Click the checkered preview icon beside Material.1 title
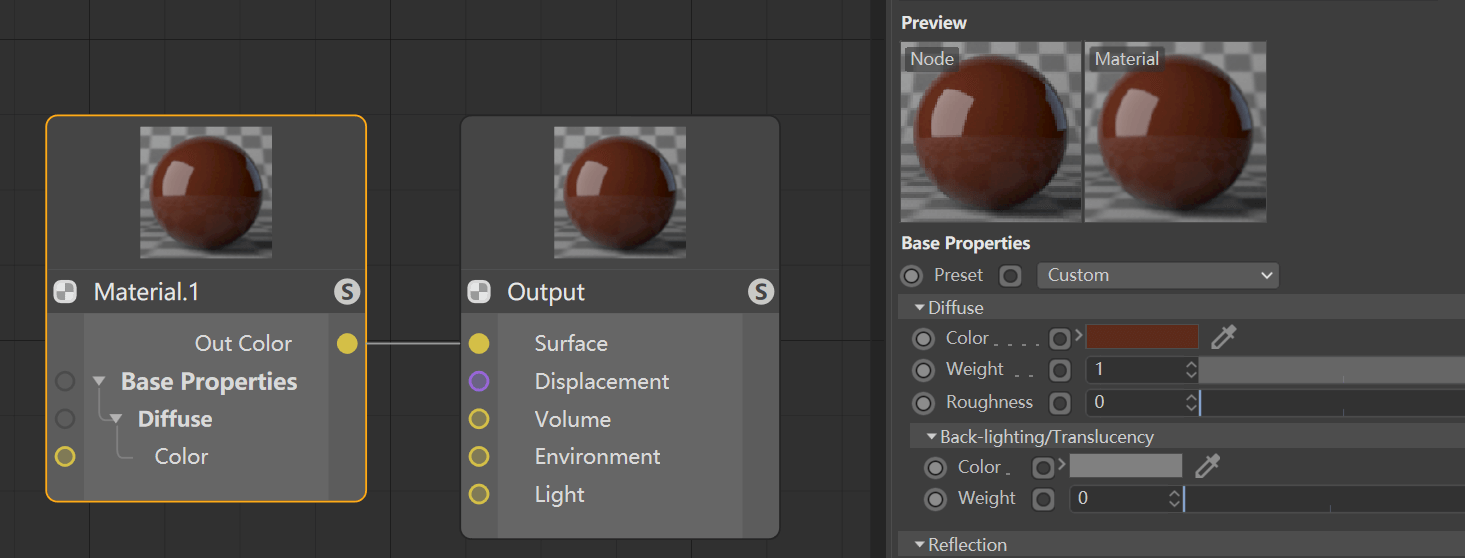 coord(65,292)
